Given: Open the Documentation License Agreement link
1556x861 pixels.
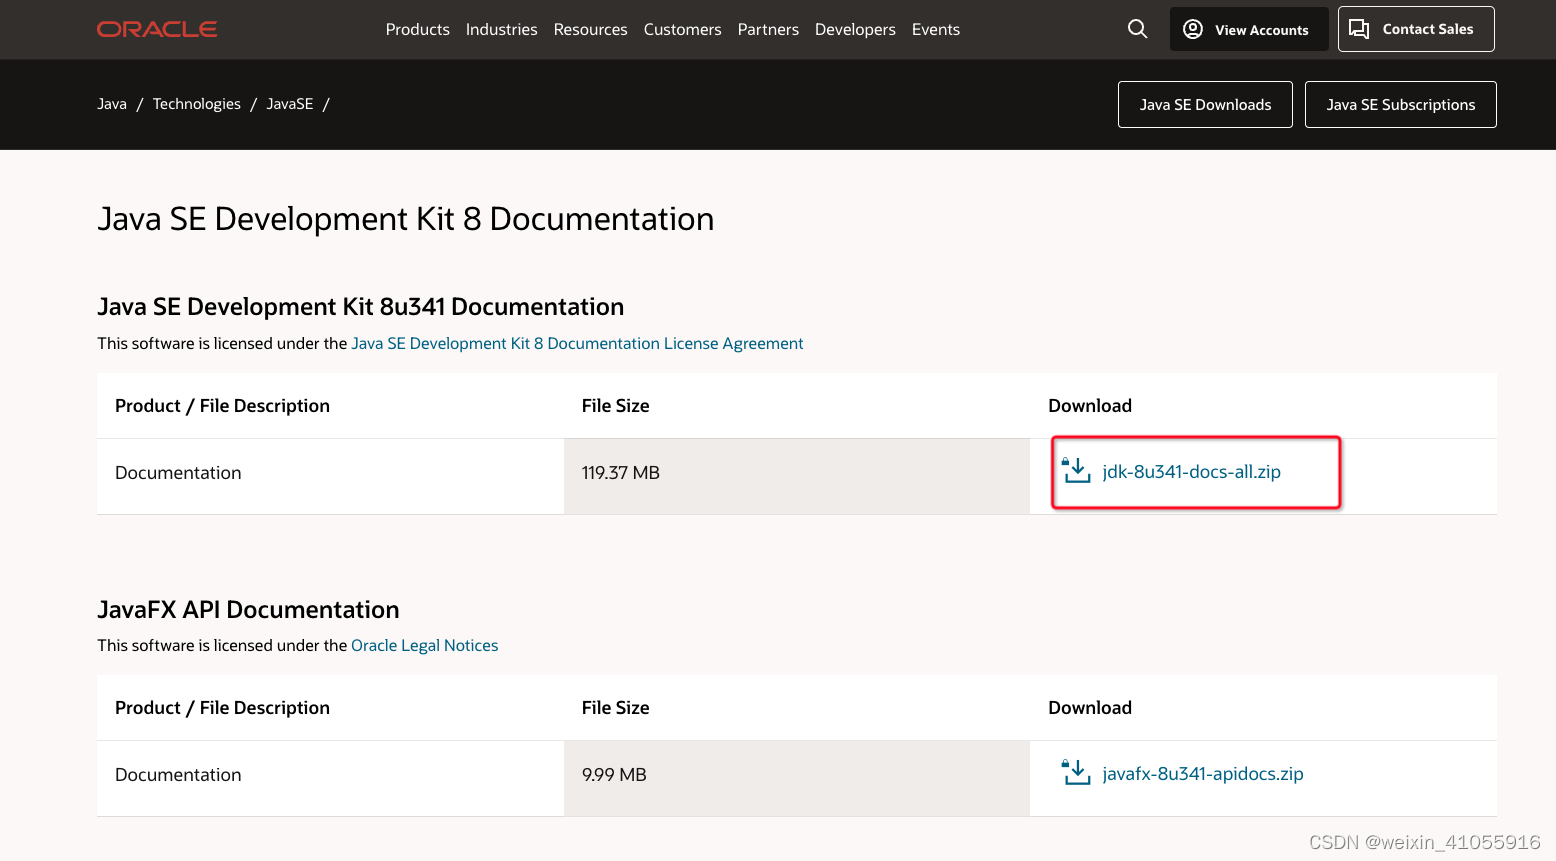Looking at the screenshot, I should point(577,344).
